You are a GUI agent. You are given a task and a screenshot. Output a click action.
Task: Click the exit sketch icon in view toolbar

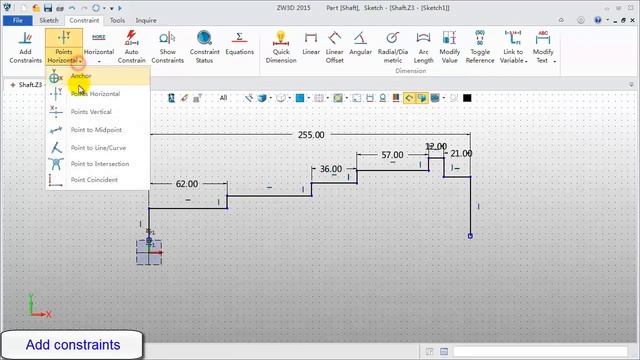(x=171, y=98)
